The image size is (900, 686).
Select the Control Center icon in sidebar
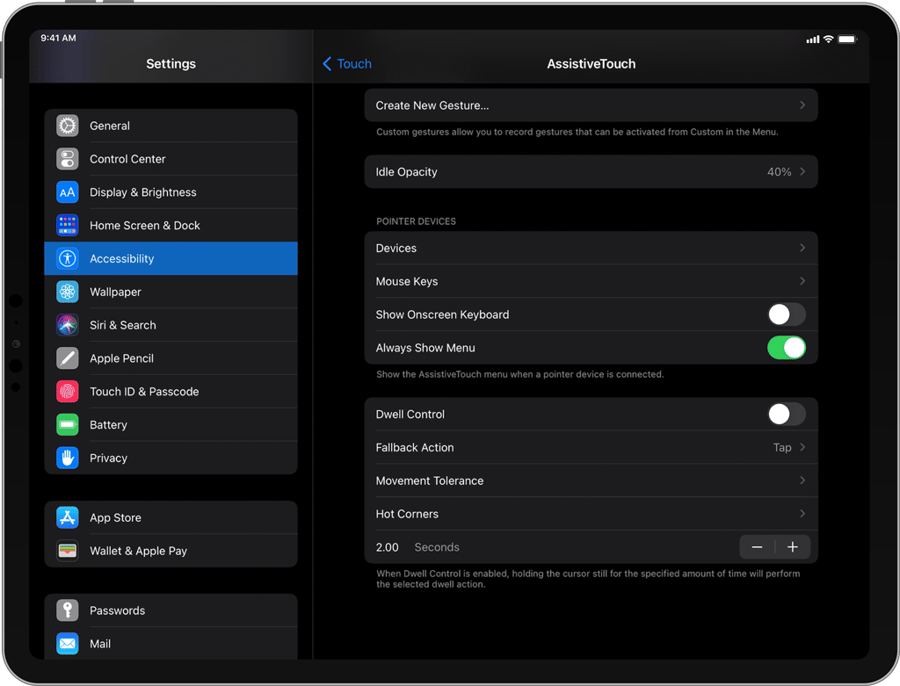[67, 159]
